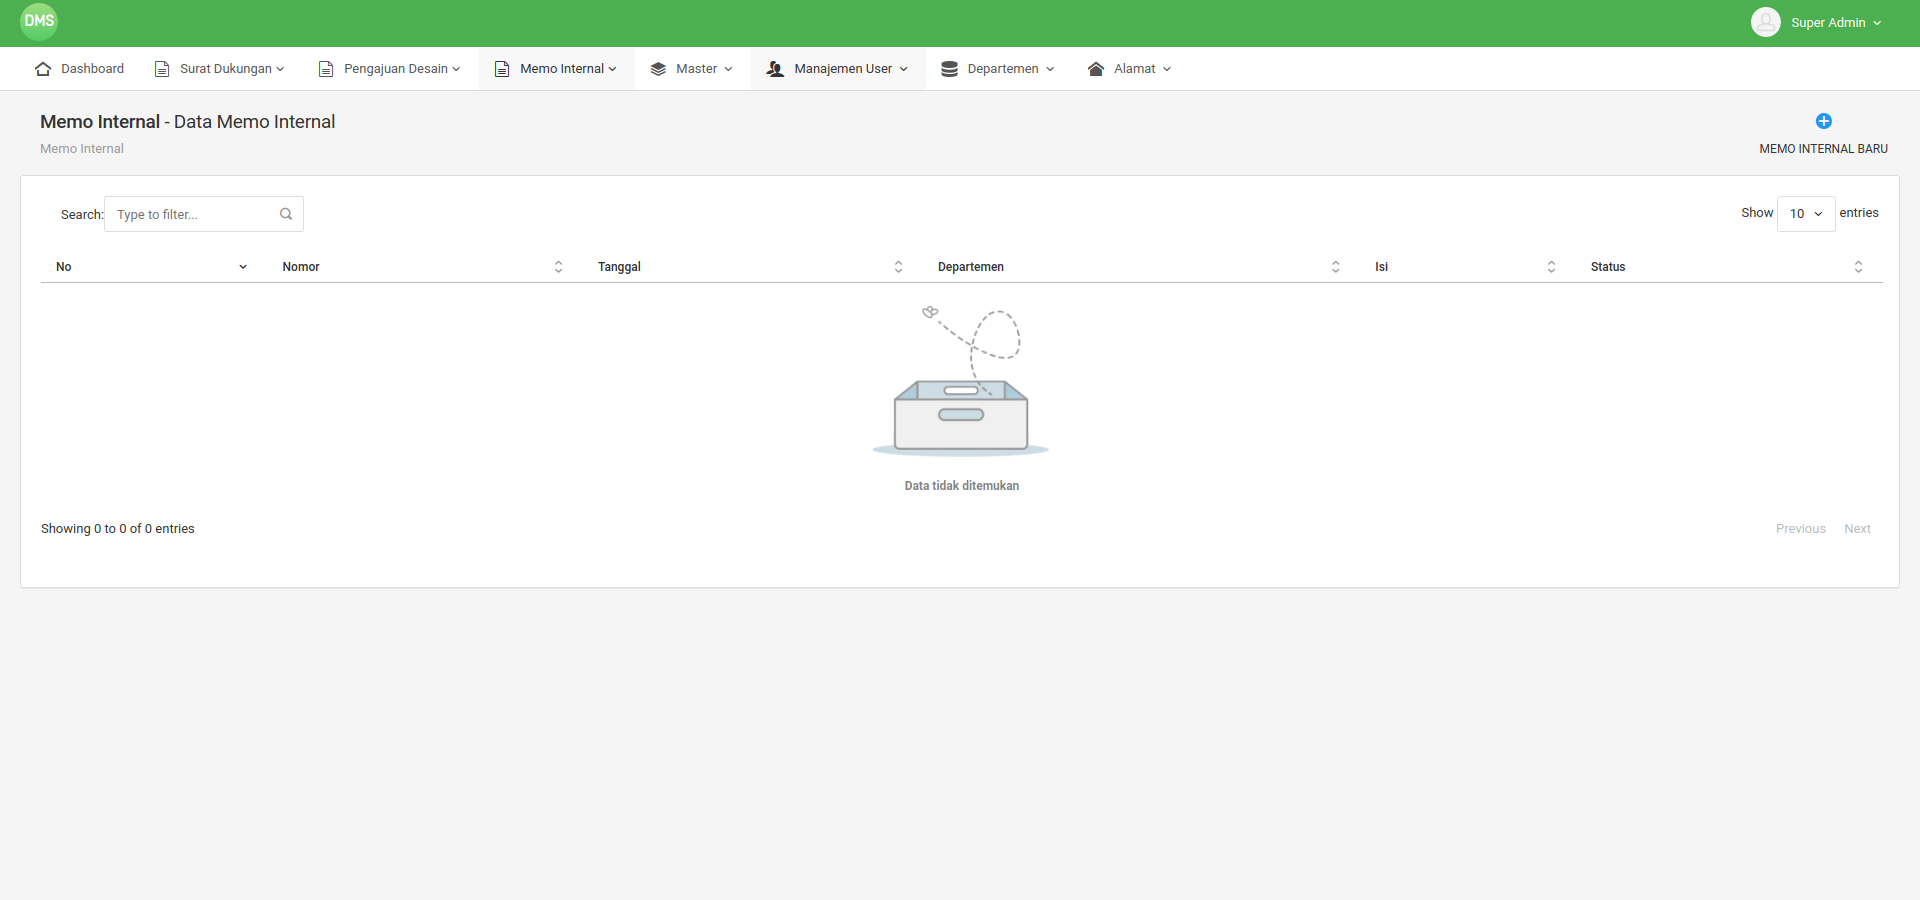
Task: Select the Dashboard home icon
Action: pyautogui.click(x=42, y=68)
